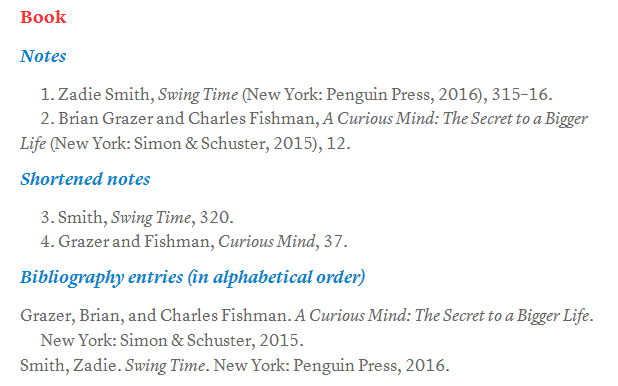
Task: Click shortened note 4 Grazer and Fishman
Action: tap(194, 242)
